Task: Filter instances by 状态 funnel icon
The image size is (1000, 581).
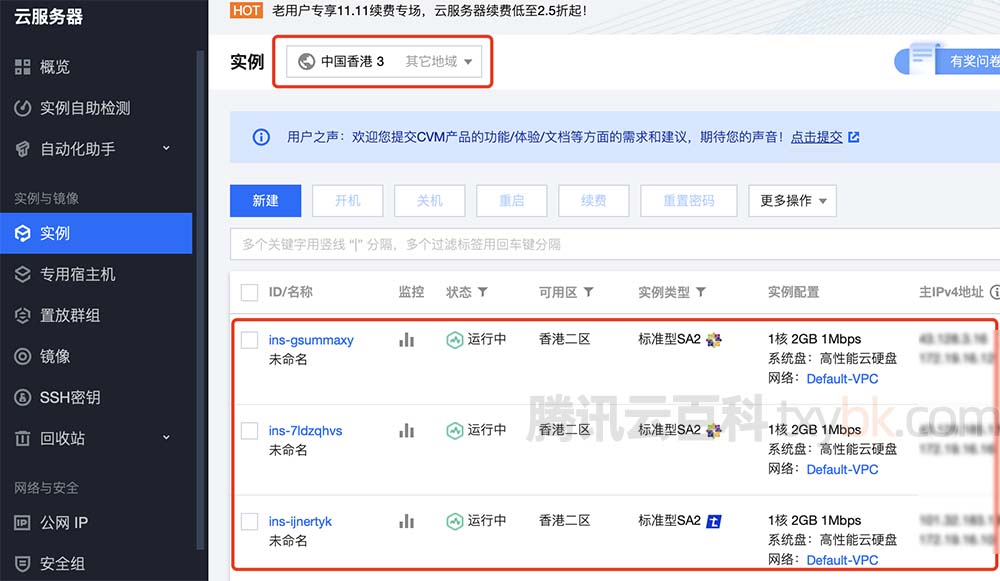Action: [x=483, y=292]
